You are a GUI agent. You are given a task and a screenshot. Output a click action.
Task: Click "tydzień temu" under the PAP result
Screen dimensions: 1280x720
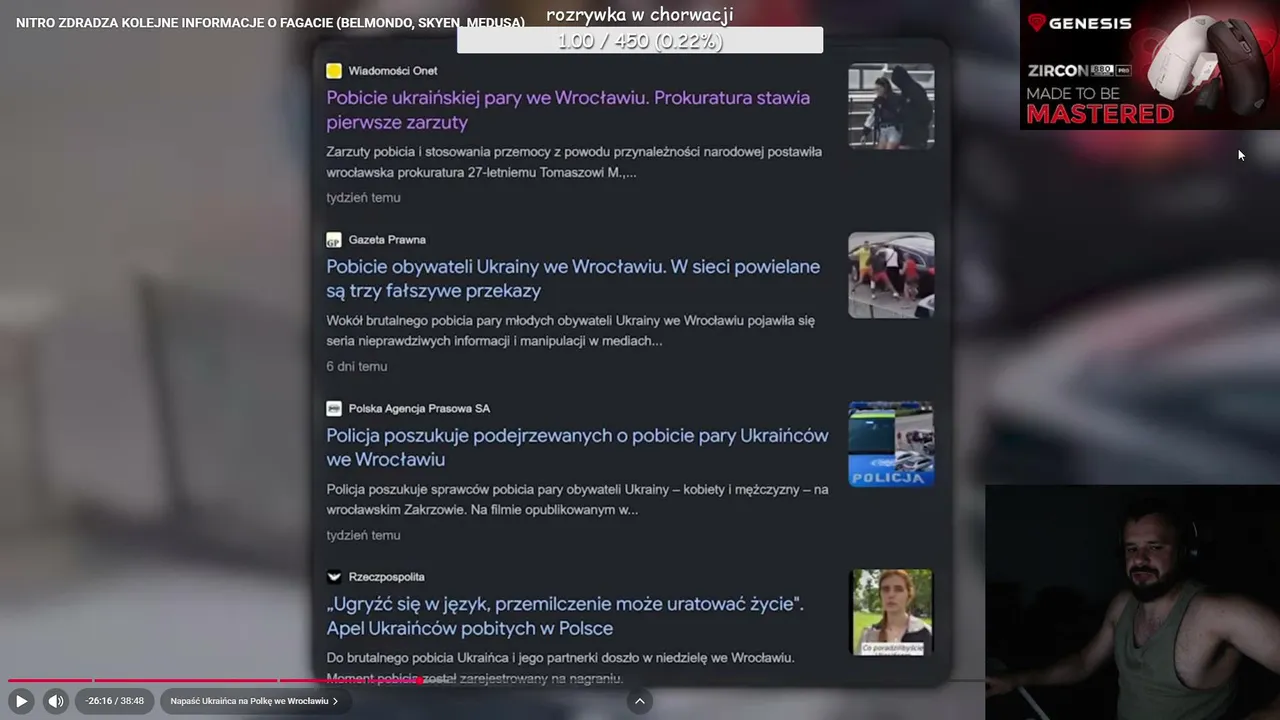(363, 536)
